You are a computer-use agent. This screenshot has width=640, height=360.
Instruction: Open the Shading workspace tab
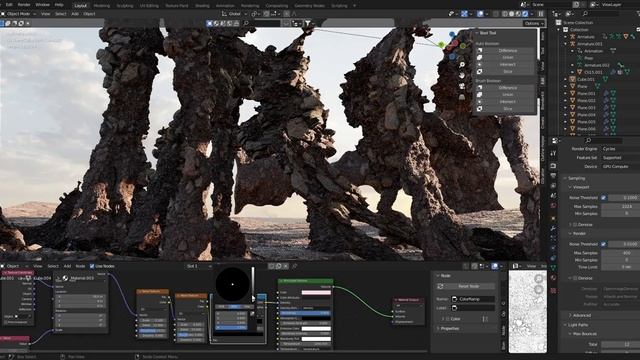(202, 6)
